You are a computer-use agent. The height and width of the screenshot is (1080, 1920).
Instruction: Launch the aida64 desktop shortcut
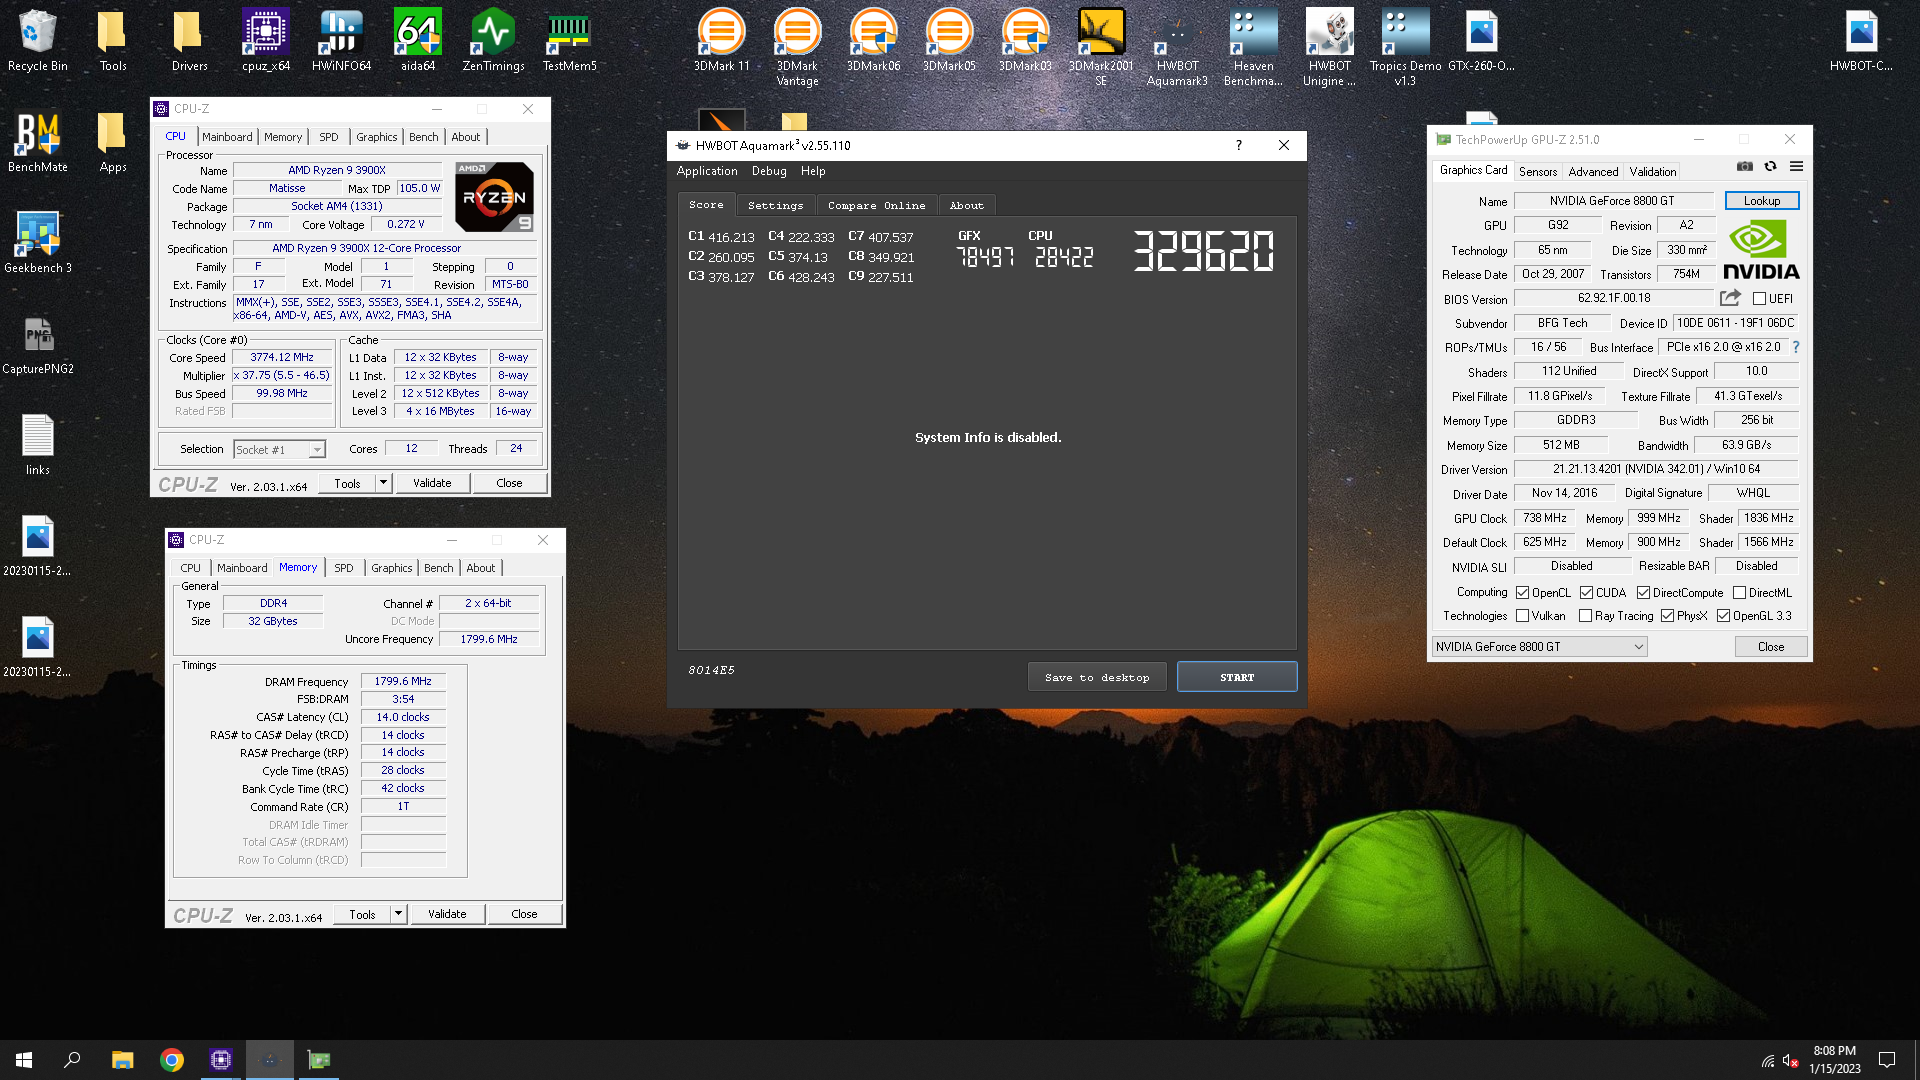pos(418,41)
